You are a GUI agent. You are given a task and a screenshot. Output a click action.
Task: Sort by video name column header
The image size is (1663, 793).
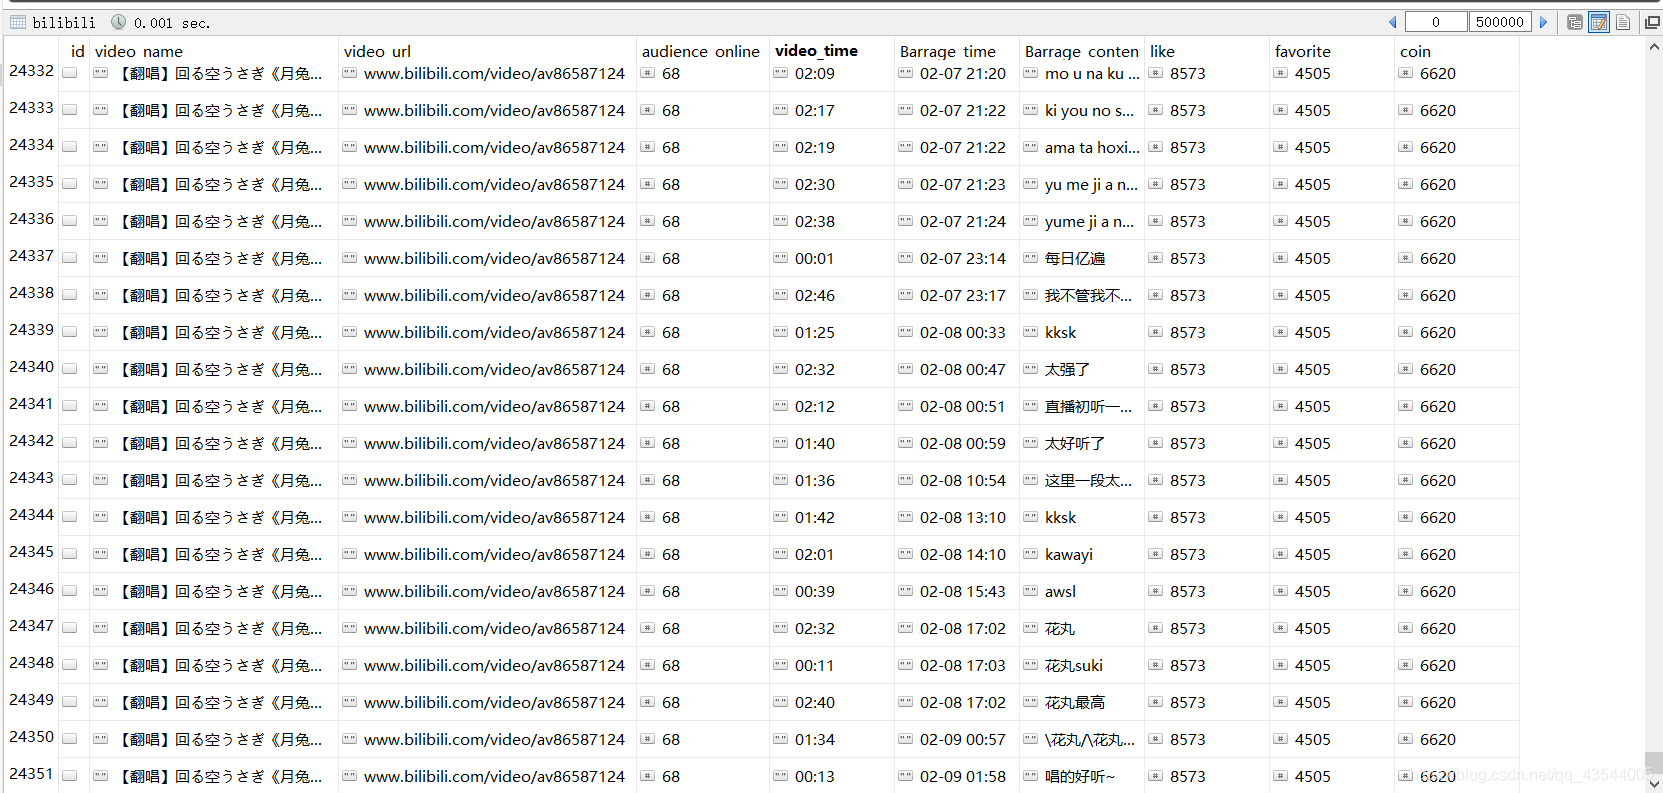point(139,51)
